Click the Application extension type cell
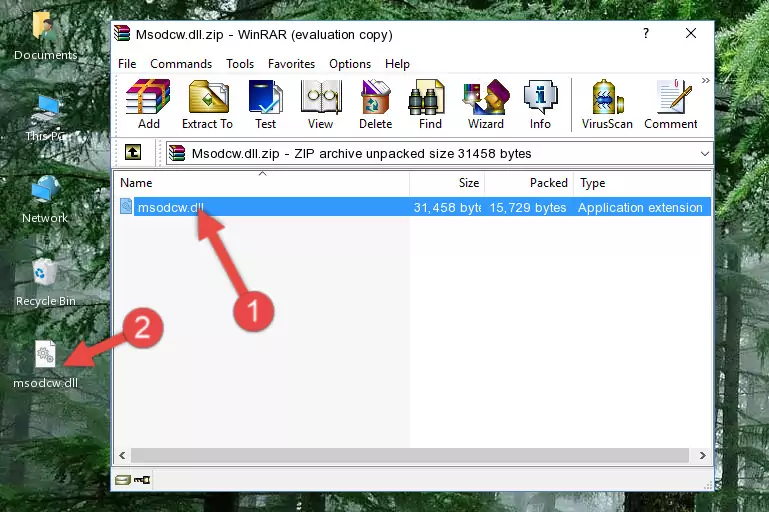The height and width of the screenshot is (512, 769). 640,207
